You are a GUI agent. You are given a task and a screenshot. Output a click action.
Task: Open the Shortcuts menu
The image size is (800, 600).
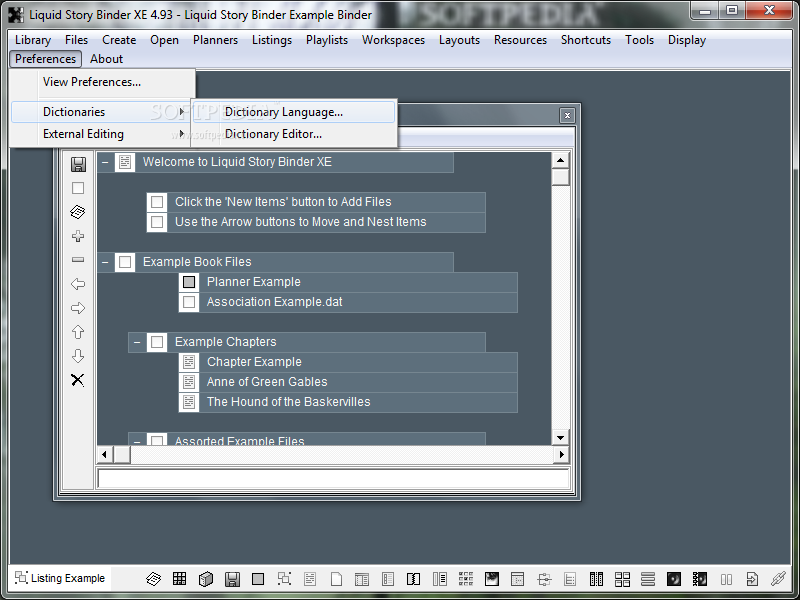point(586,40)
